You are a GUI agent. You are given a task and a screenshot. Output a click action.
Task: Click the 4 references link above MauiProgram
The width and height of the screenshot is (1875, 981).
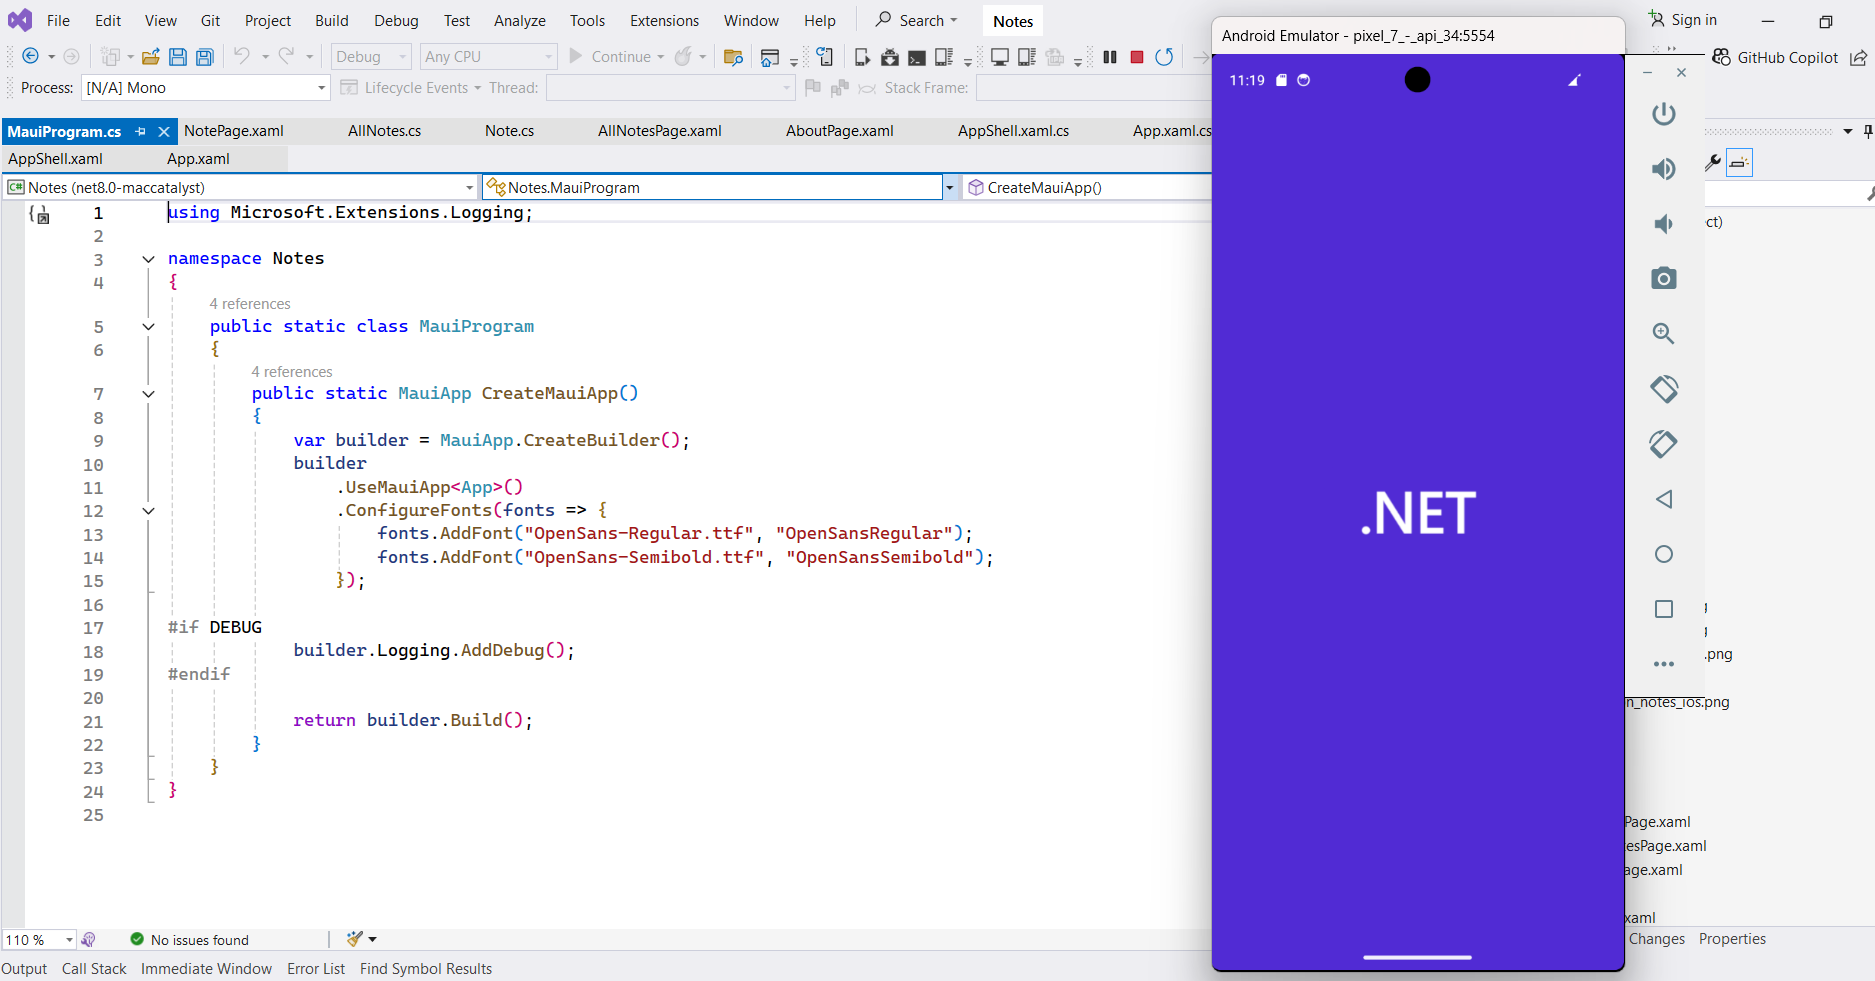(x=250, y=304)
